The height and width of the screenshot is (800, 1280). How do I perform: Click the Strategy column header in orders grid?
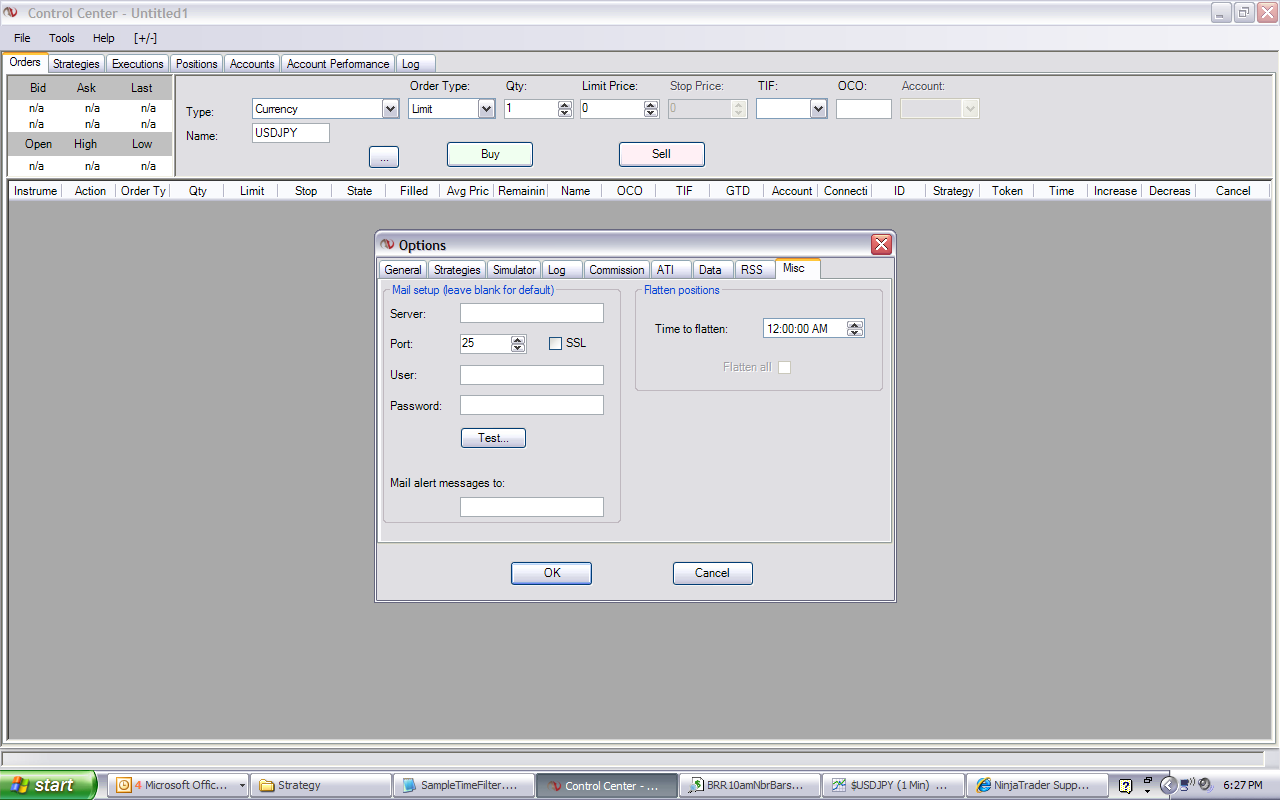pos(953,191)
